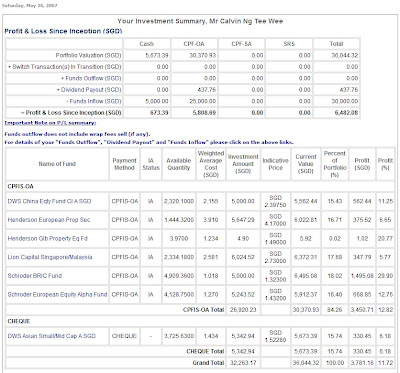Click the Profit (SGD) column header
Image resolution: width=400 pixels, height=373 pixels.
[x=362, y=164]
